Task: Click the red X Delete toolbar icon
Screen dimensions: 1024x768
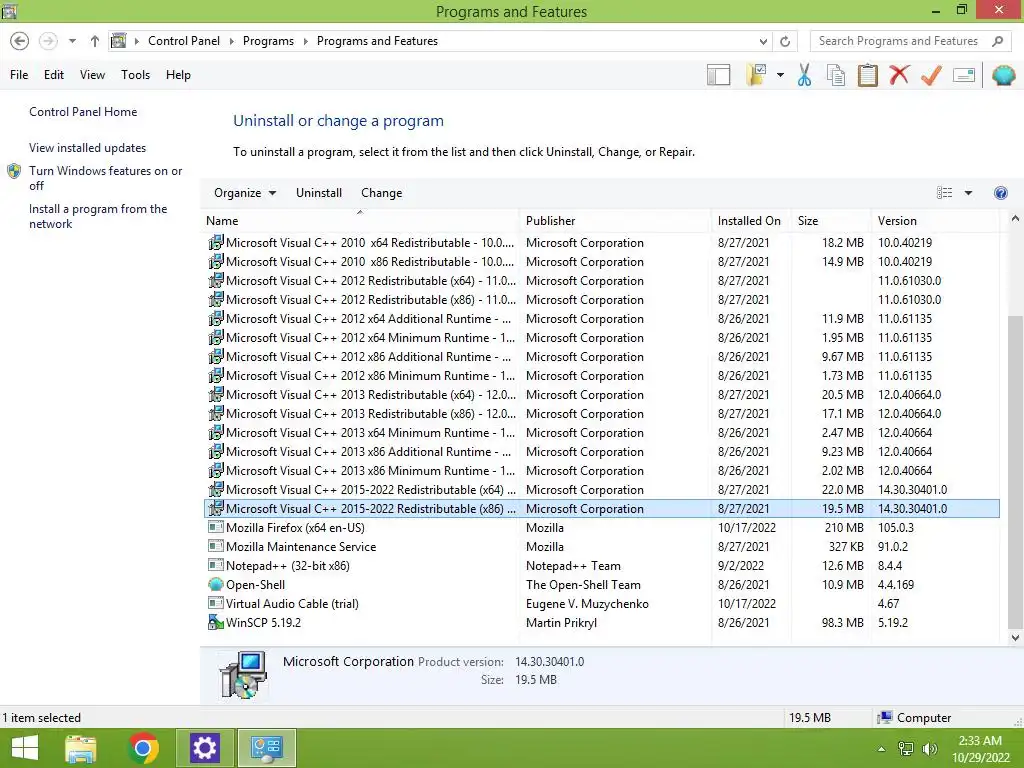Action: point(899,74)
